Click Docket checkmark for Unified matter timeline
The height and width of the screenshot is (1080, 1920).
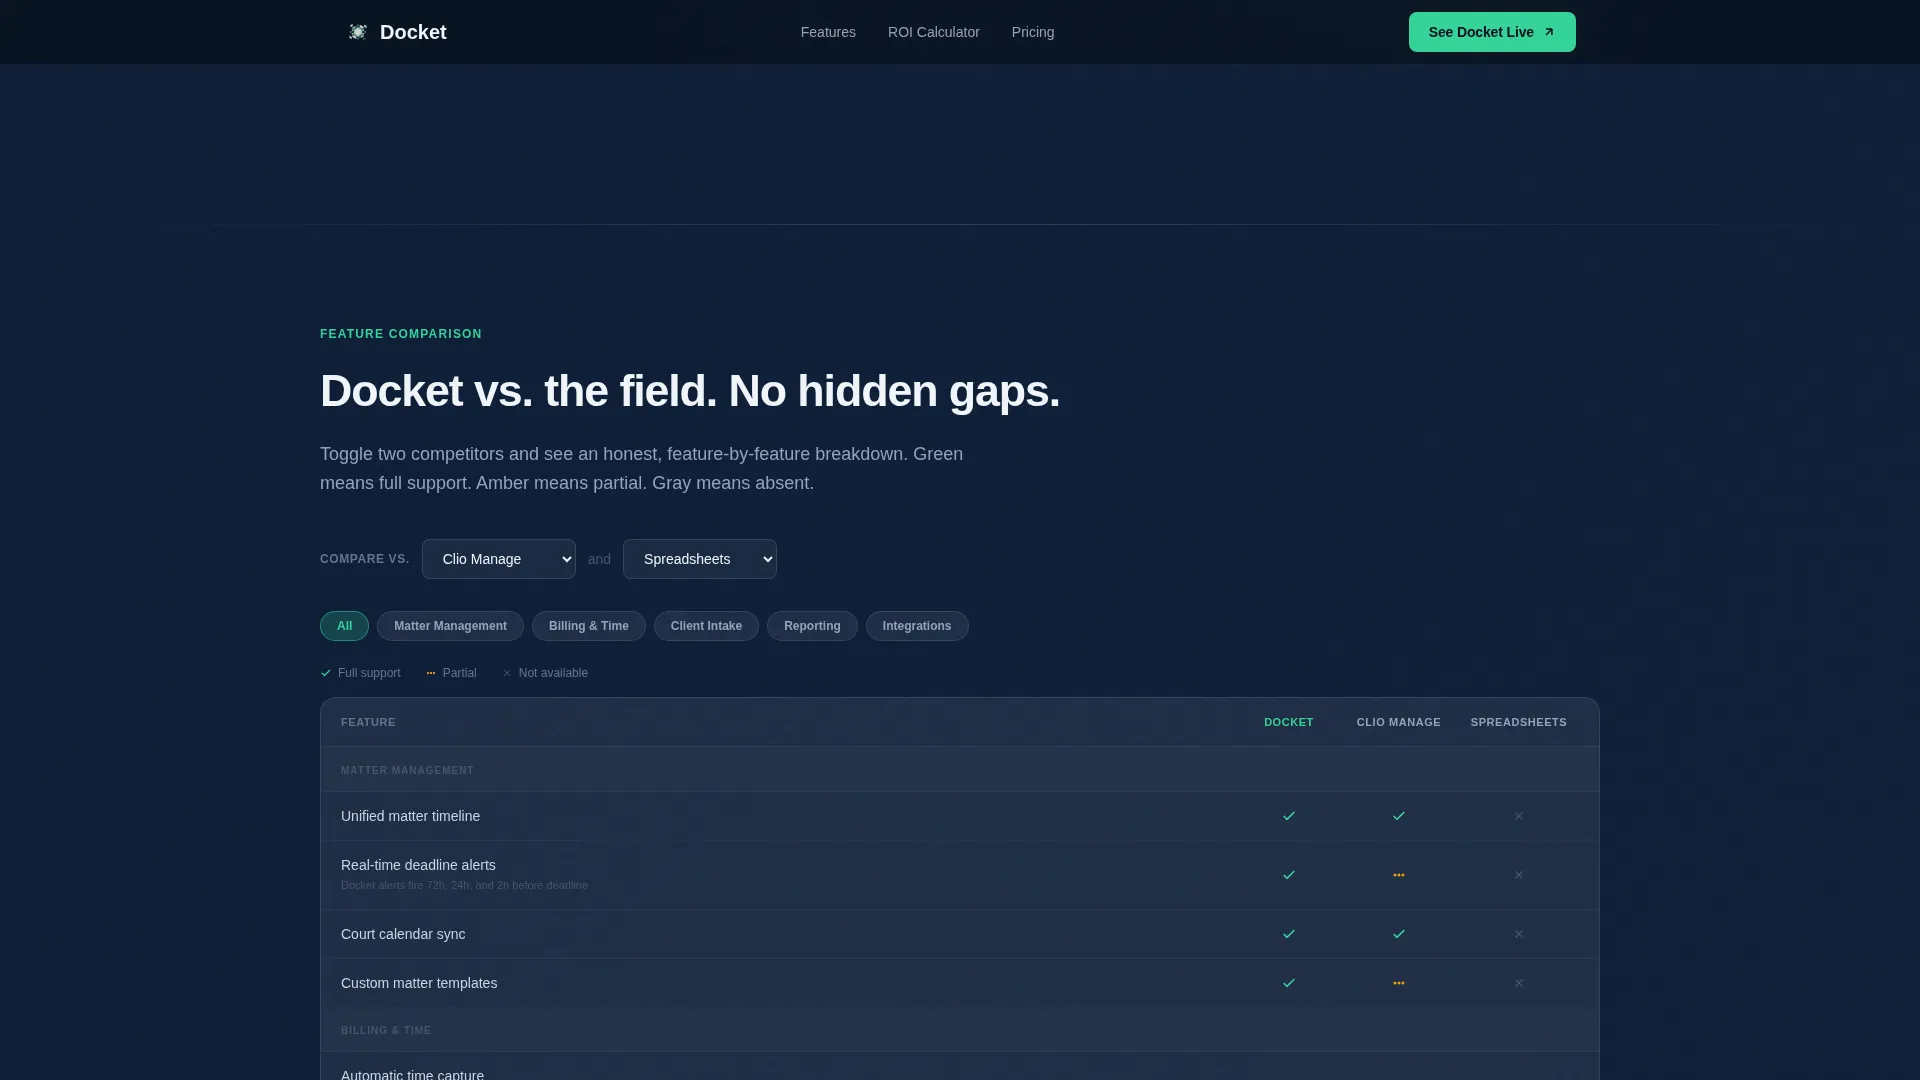[1289, 816]
